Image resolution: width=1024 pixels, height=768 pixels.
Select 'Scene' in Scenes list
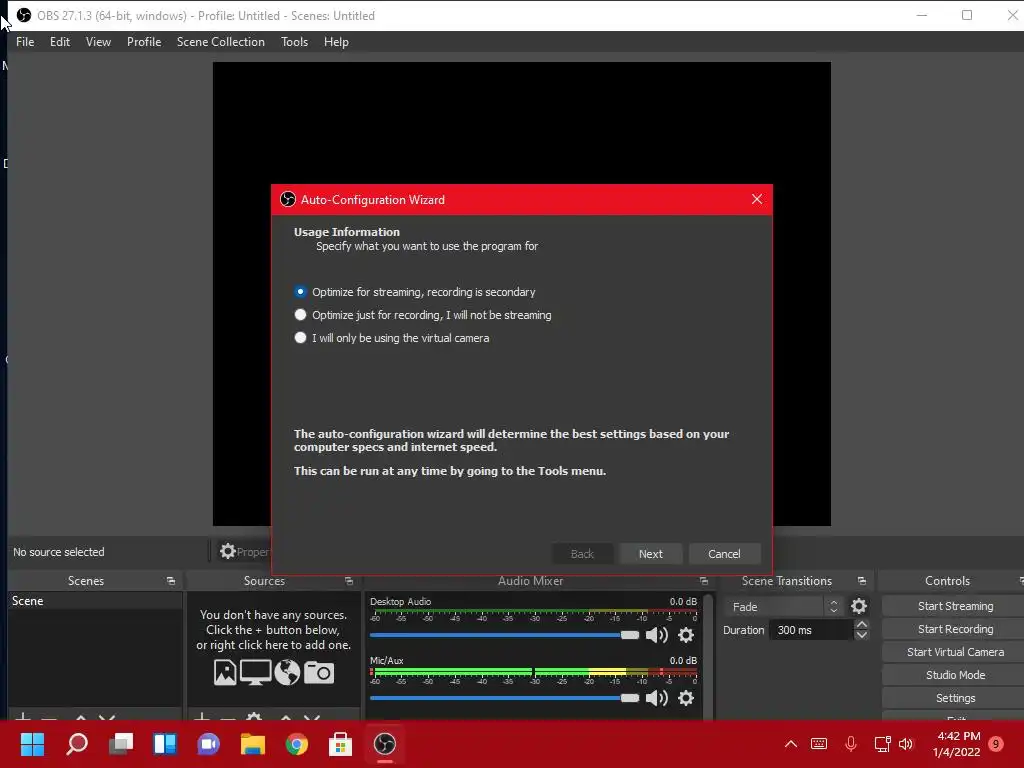95,601
